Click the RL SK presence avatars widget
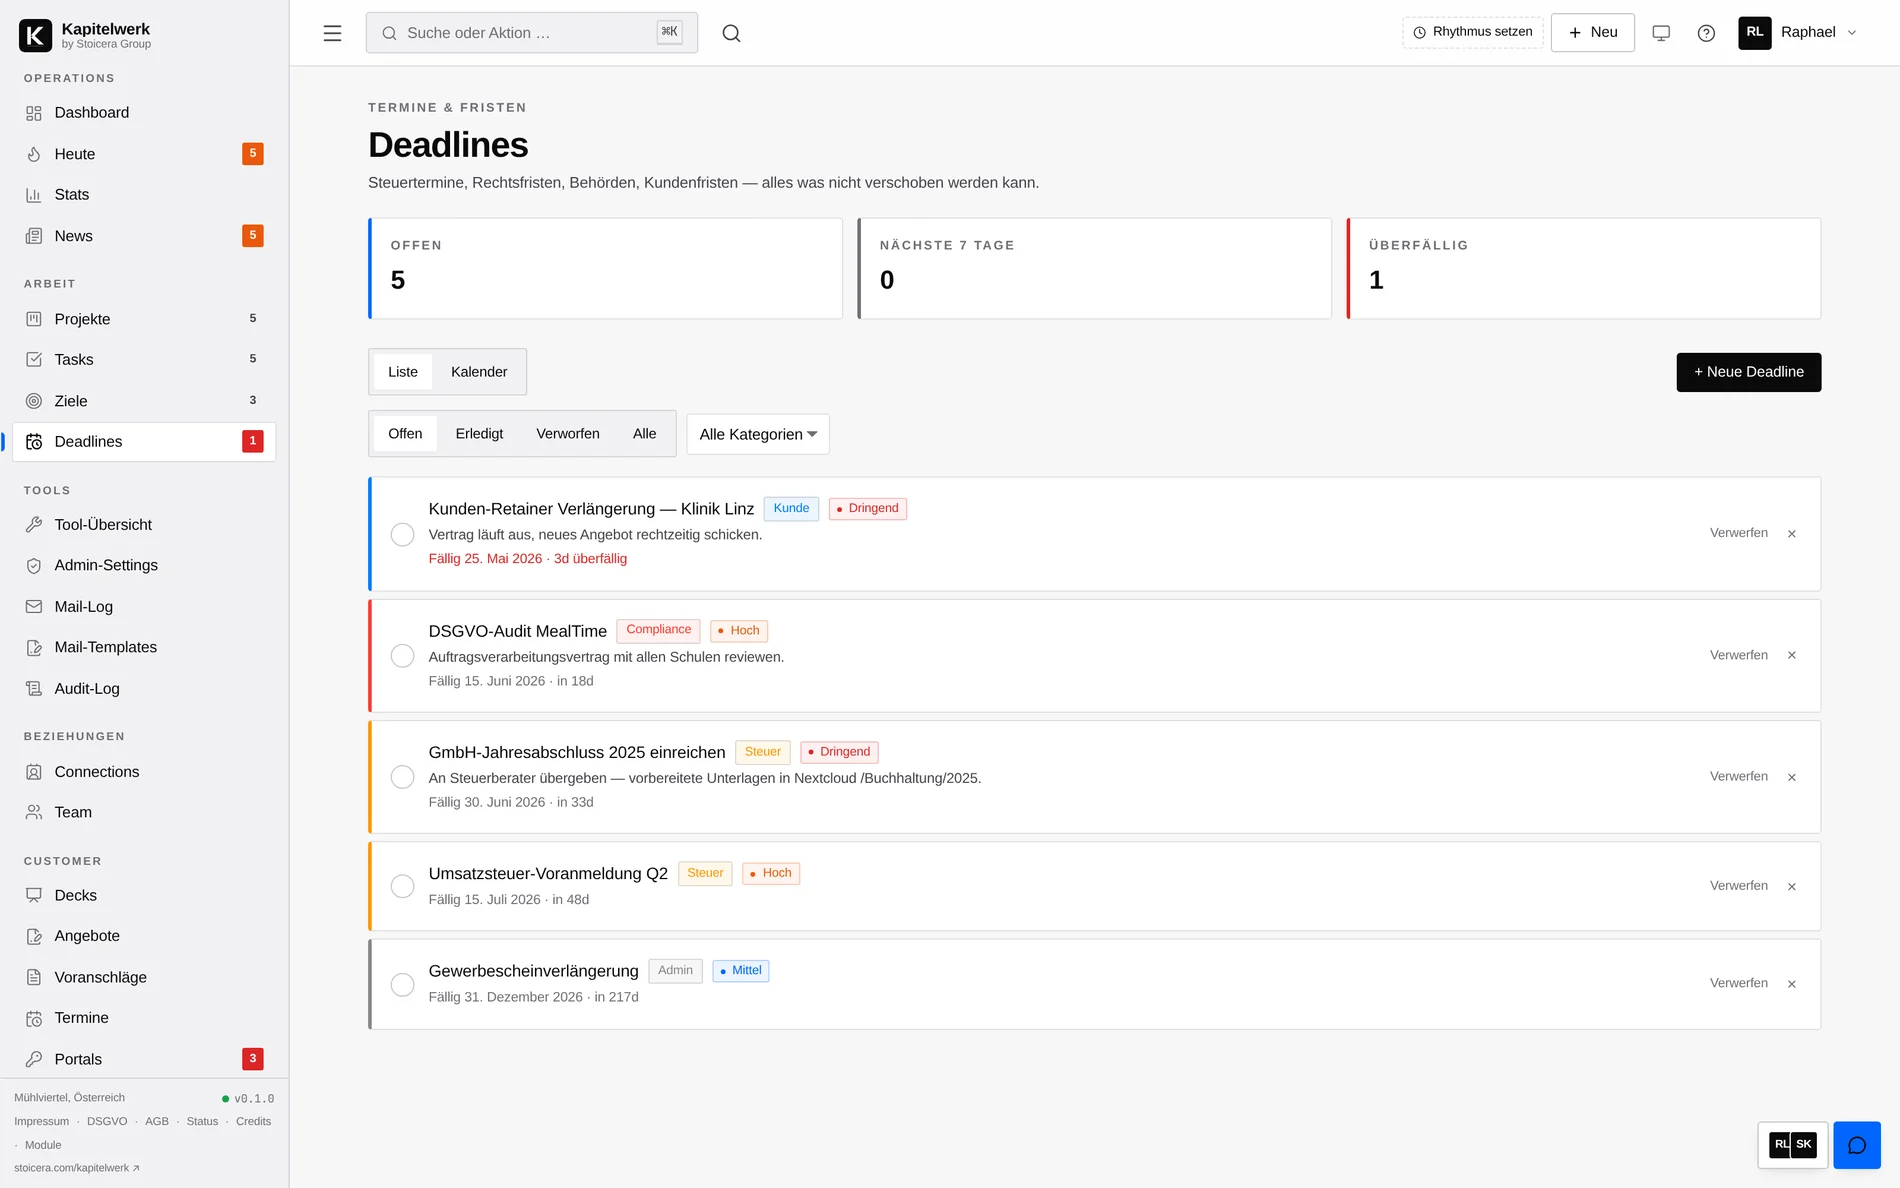Screen dimensions: 1900x1188 (x=1792, y=1145)
